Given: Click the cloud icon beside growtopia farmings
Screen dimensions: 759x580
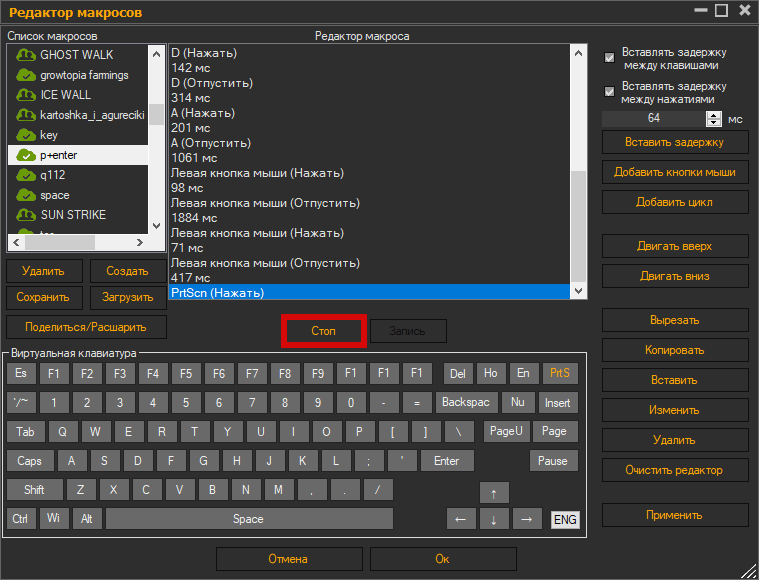Looking at the screenshot, I should click(26, 75).
